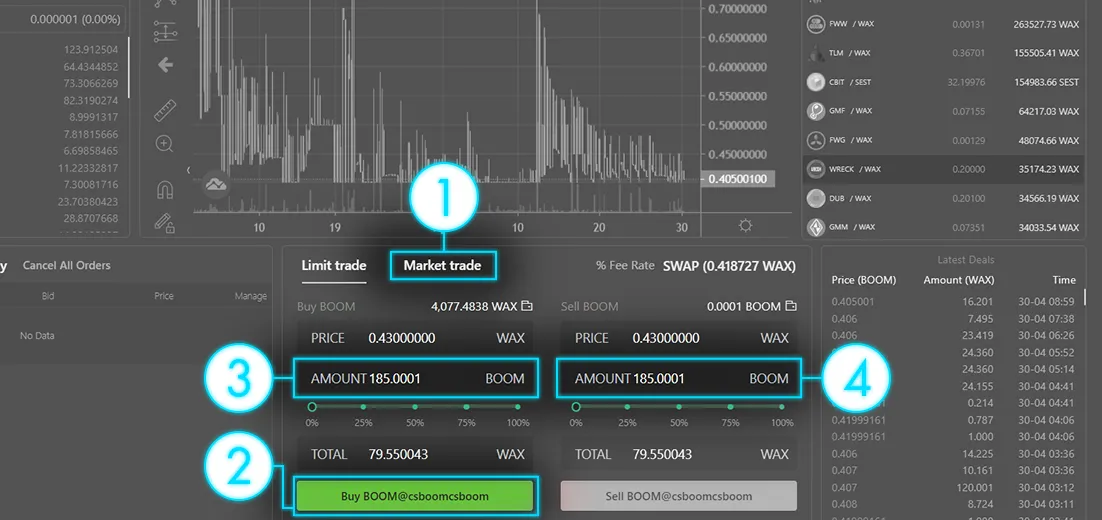Collapse the chart drawing toolbar chevron

(x=188, y=170)
